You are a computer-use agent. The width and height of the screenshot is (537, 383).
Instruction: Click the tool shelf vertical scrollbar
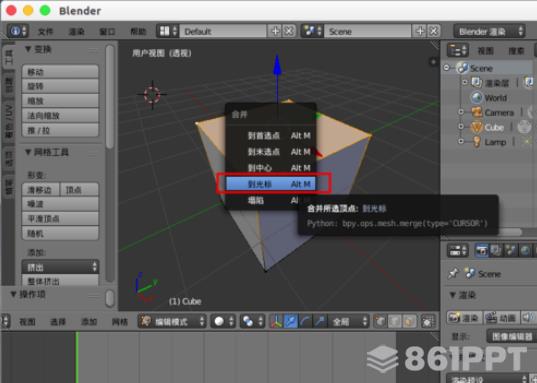[x=110, y=97]
